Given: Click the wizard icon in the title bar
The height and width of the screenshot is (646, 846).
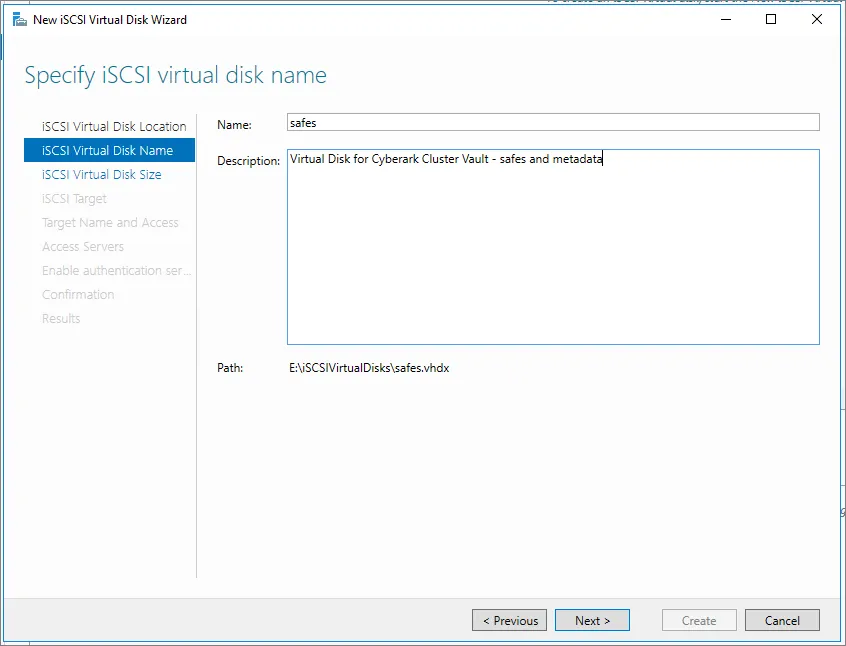Looking at the screenshot, I should (19, 19).
